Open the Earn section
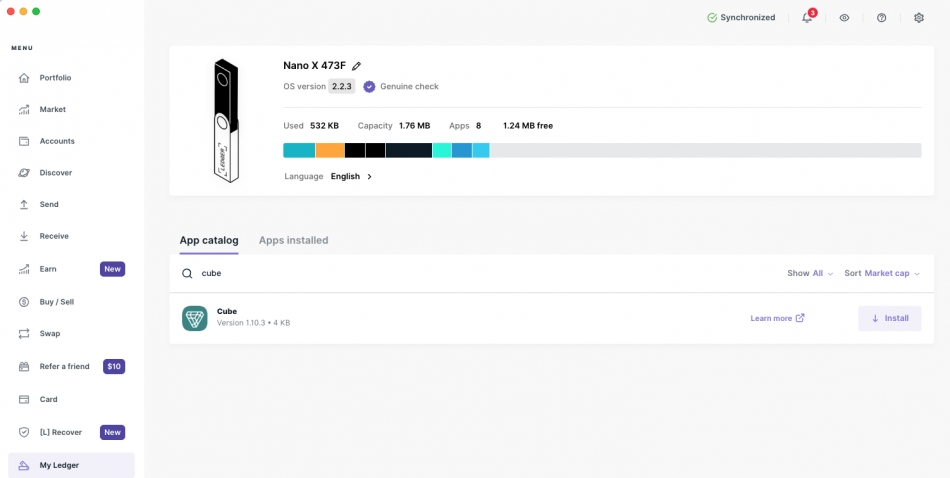This screenshot has width=950, height=478. [x=71, y=269]
